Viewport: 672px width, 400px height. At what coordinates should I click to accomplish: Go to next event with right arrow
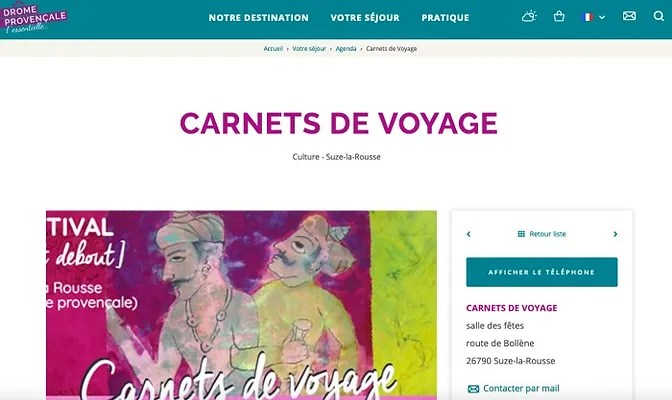pos(615,234)
